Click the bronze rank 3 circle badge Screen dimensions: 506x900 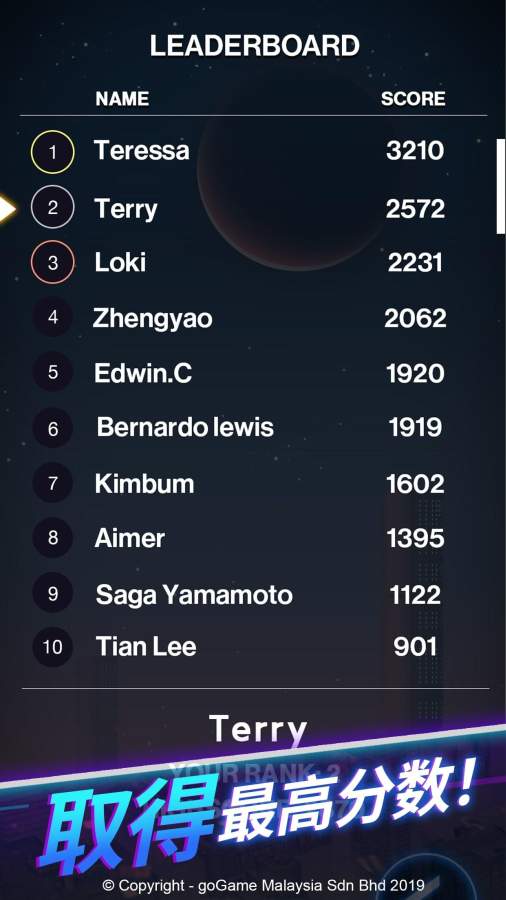tap(53, 262)
